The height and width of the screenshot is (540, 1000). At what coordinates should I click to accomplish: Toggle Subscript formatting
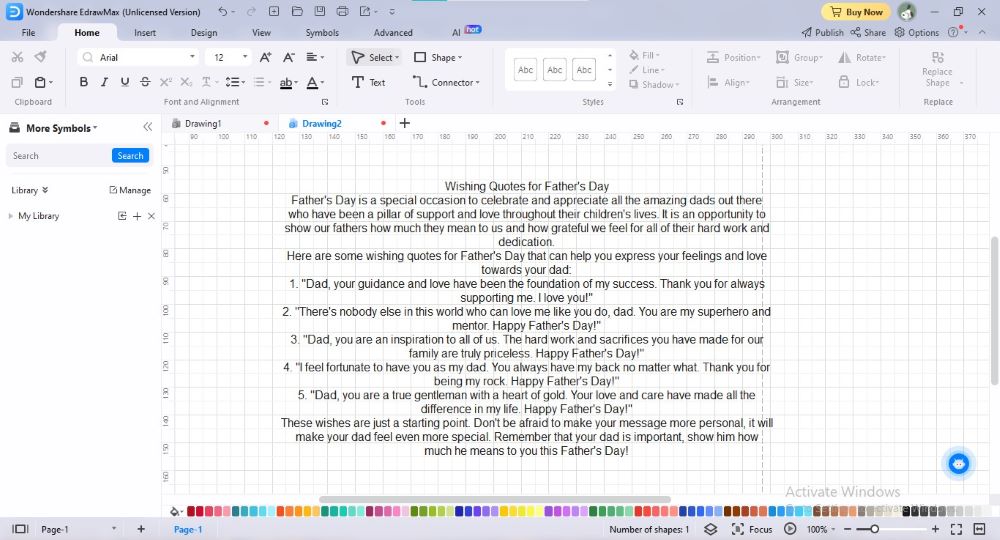186,82
